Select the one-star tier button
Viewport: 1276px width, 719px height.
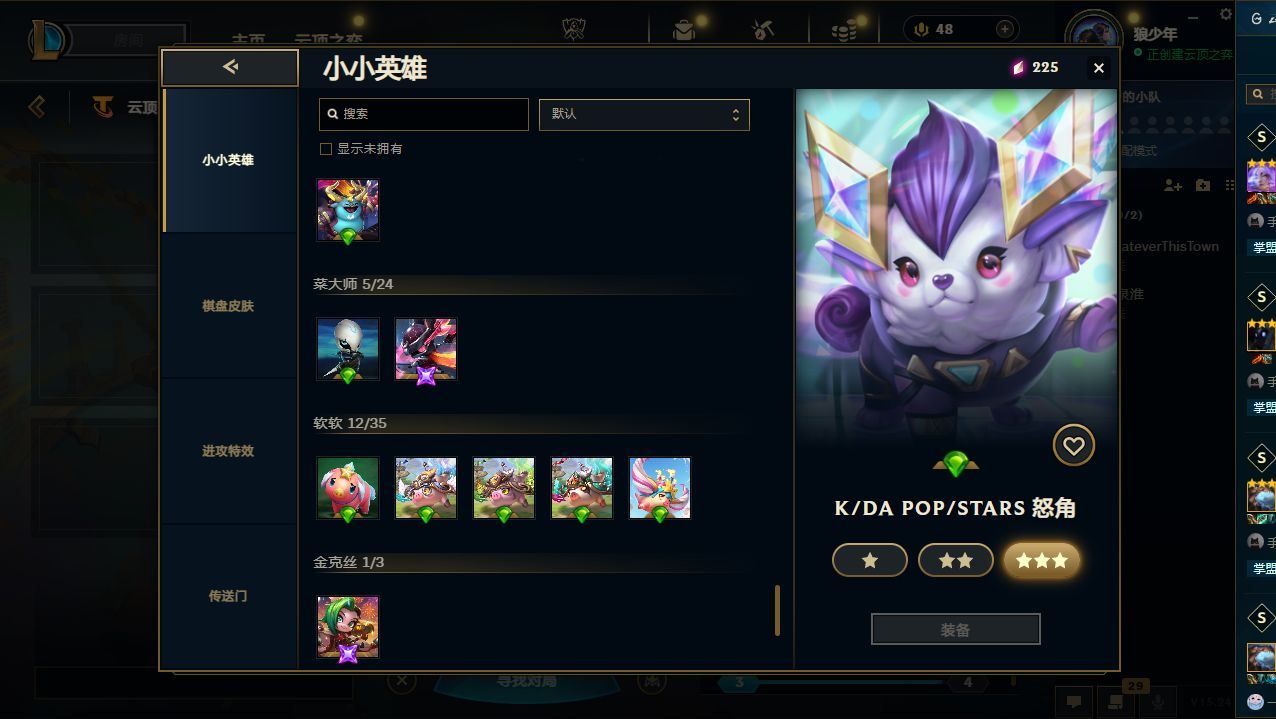pos(869,561)
